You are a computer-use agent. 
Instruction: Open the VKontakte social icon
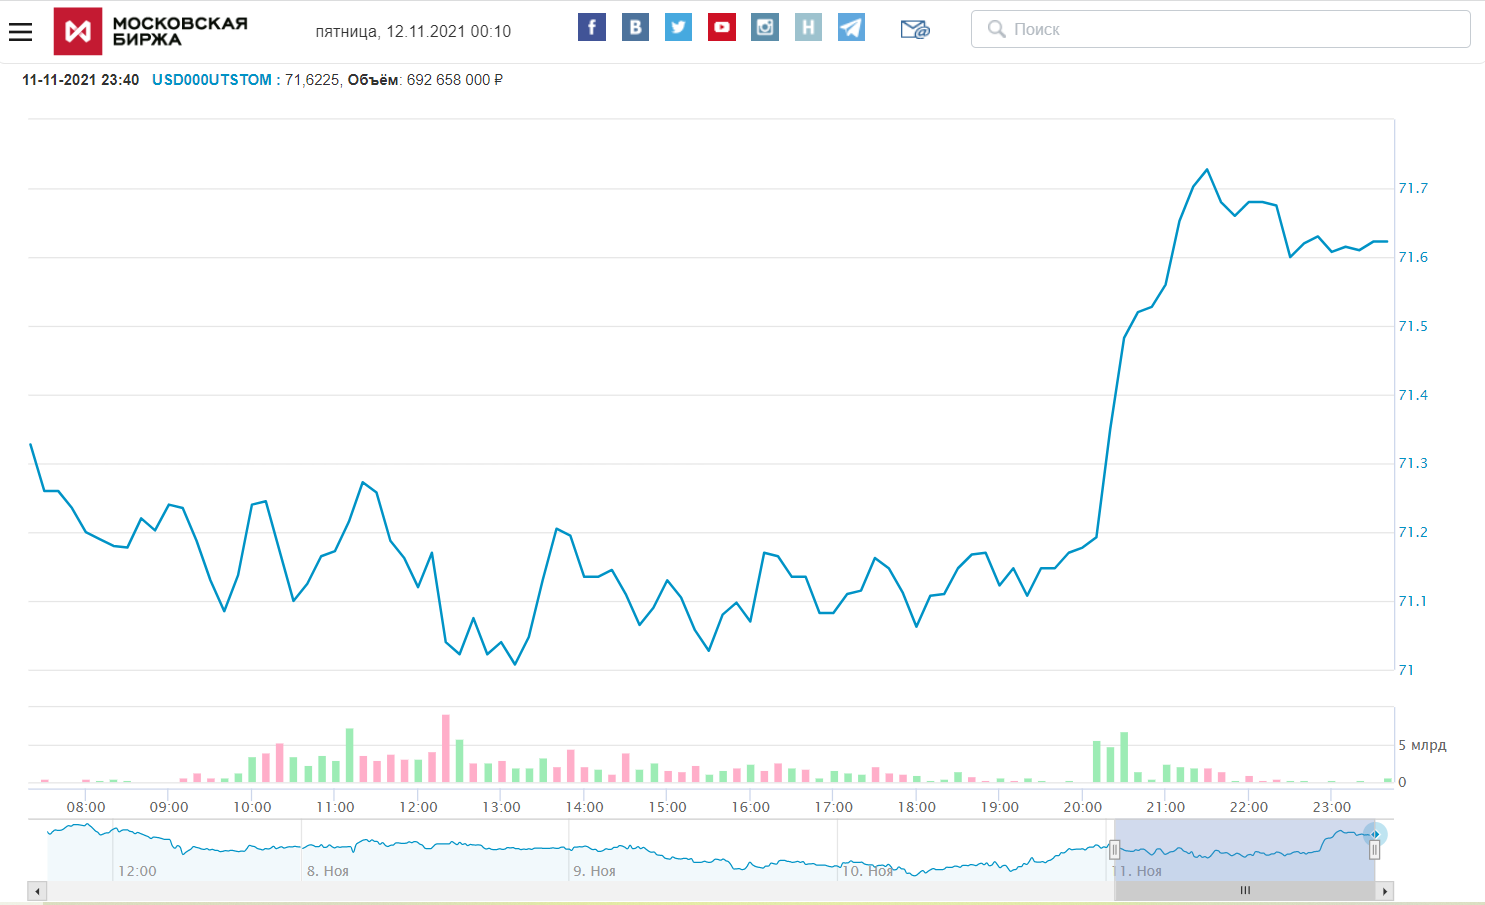pos(635,28)
